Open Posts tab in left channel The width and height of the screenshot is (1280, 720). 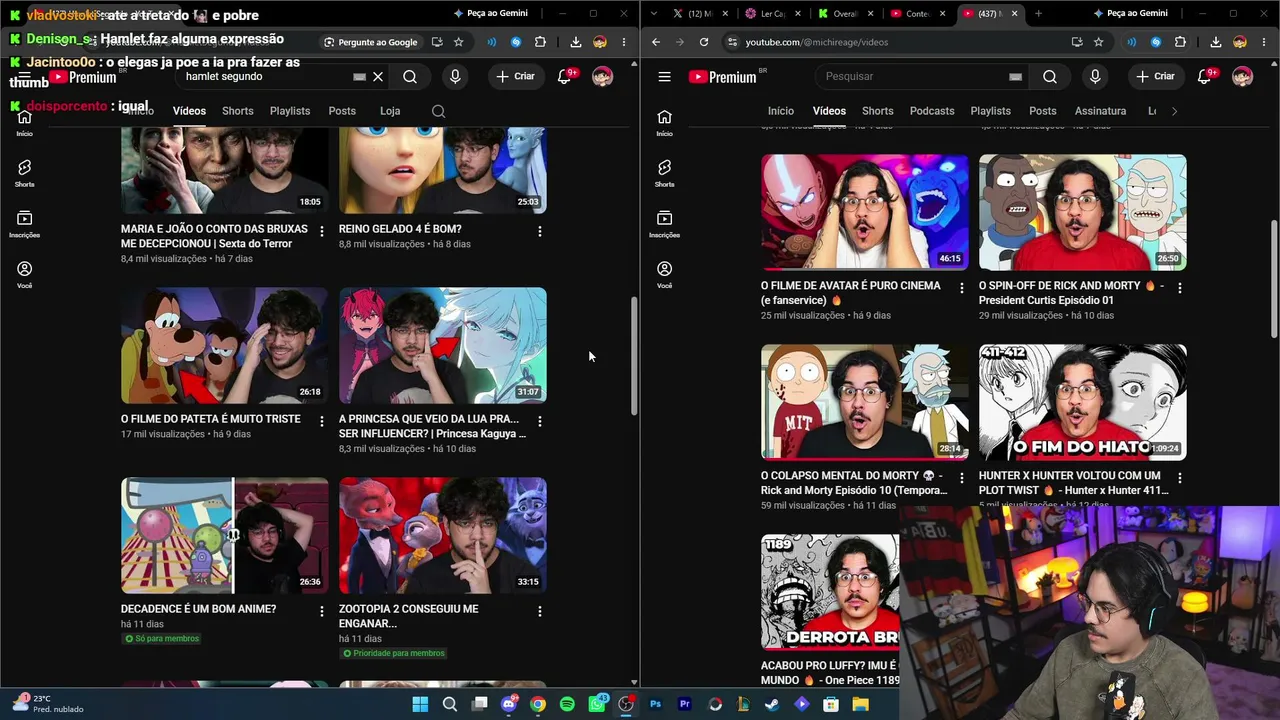click(x=342, y=111)
